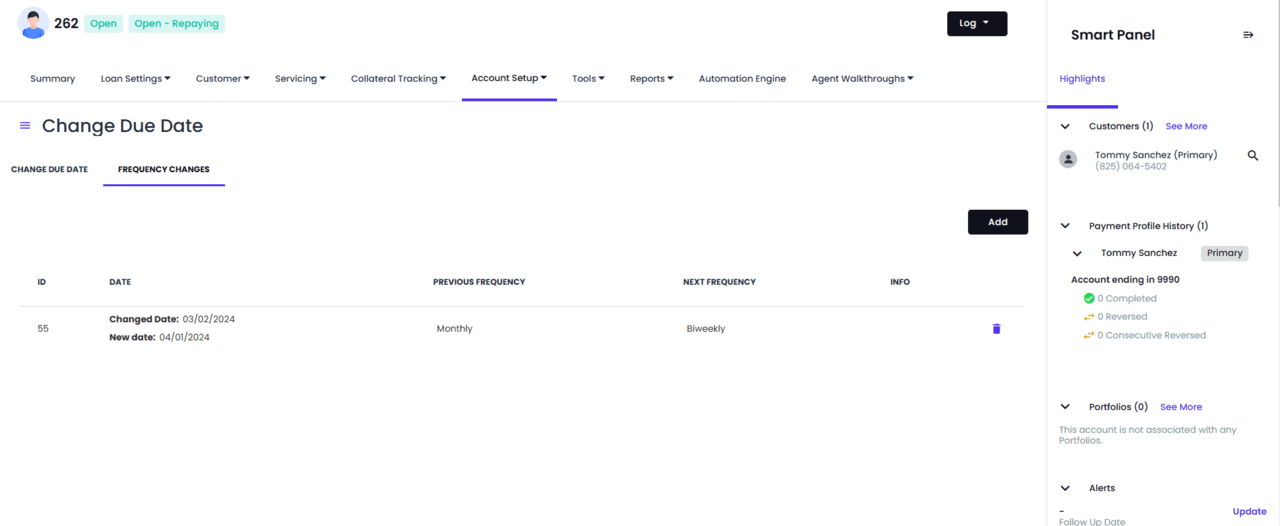The width and height of the screenshot is (1280, 526).
Task: Click the green Completed checkmark icon
Action: click(x=1089, y=298)
